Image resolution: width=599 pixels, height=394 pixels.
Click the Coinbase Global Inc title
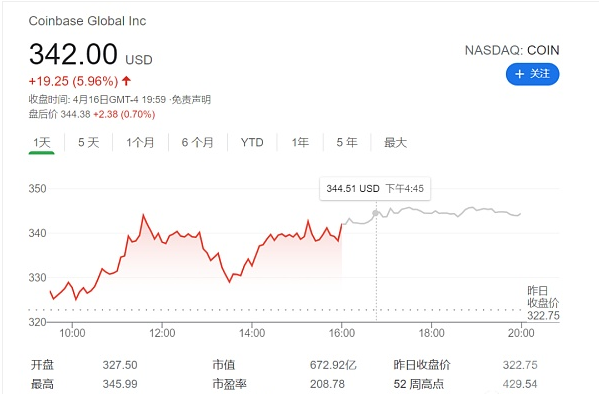click(x=87, y=21)
